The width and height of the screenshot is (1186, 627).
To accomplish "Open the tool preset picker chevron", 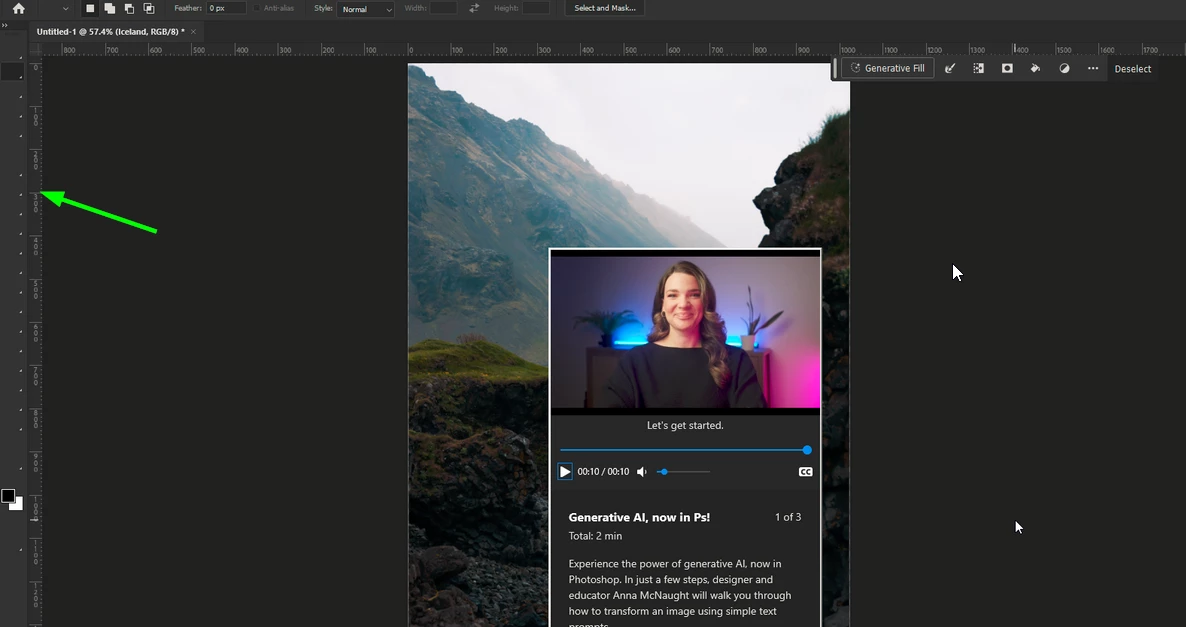I will coord(65,9).
